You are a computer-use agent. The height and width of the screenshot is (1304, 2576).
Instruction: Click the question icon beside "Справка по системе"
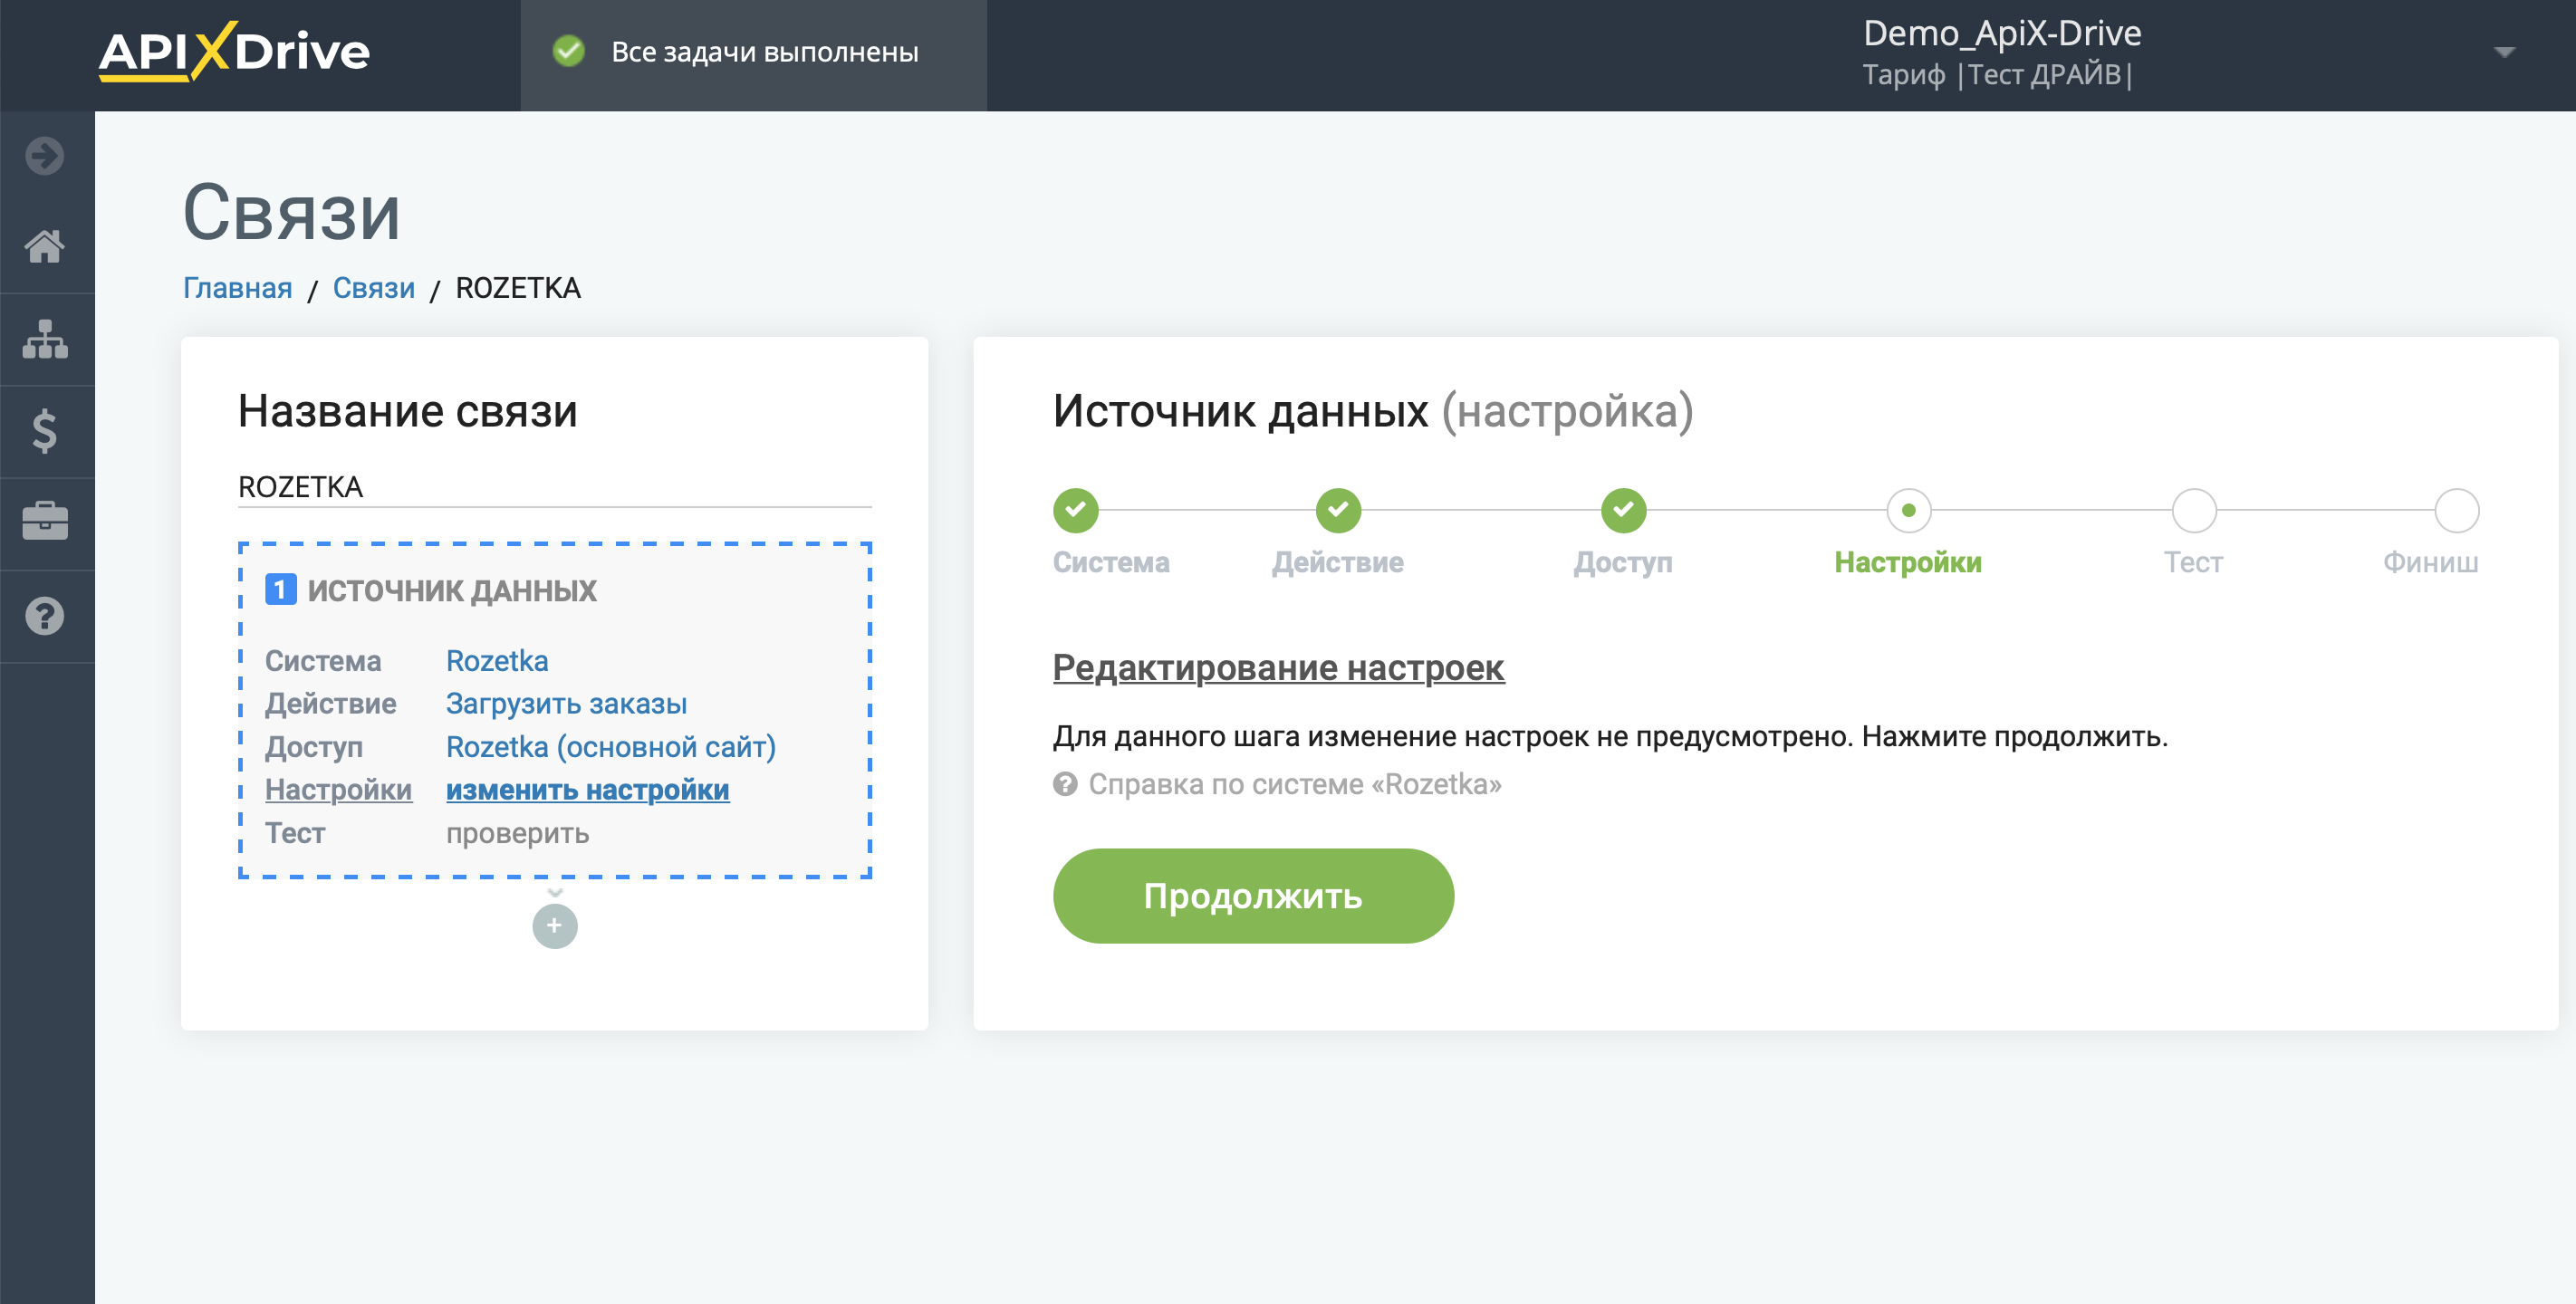(1065, 784)
